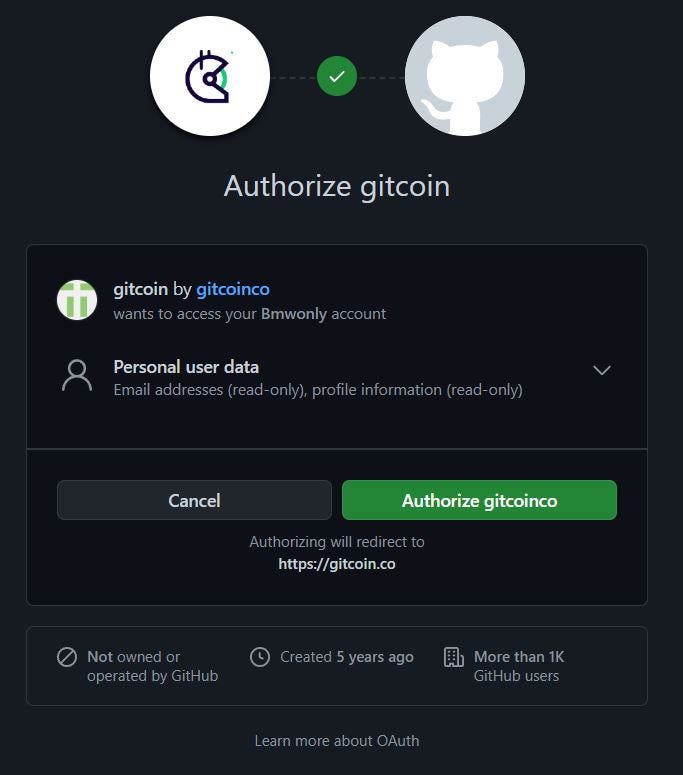Screen dimensions: 683x775
Task: Click the prohibited circle icon
Action: 67,657
